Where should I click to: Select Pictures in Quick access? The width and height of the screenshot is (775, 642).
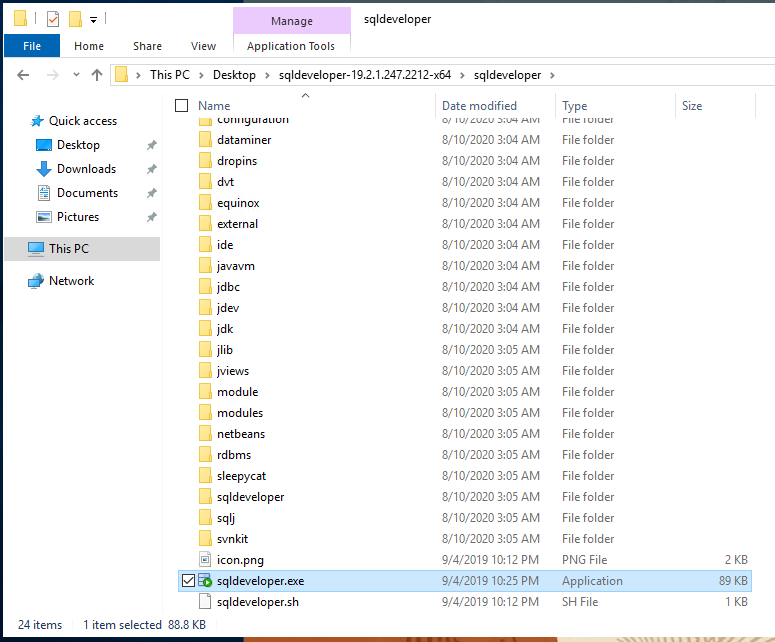click(x=78, y=217)
